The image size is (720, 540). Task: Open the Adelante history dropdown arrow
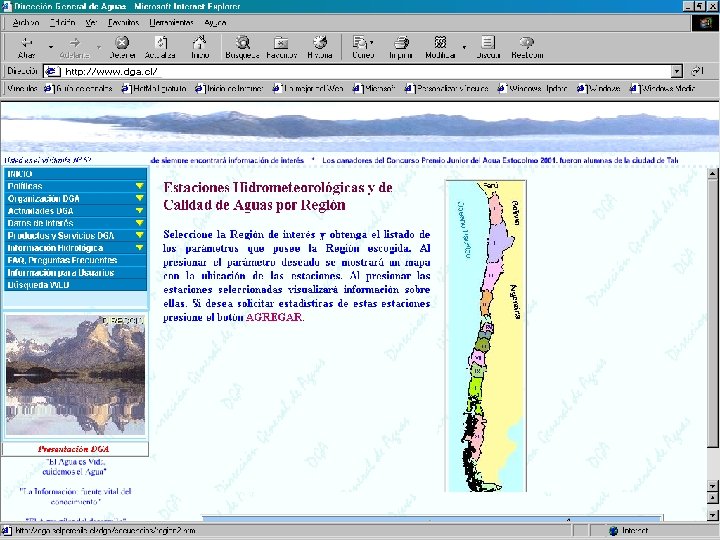click(x=99, y=47)
